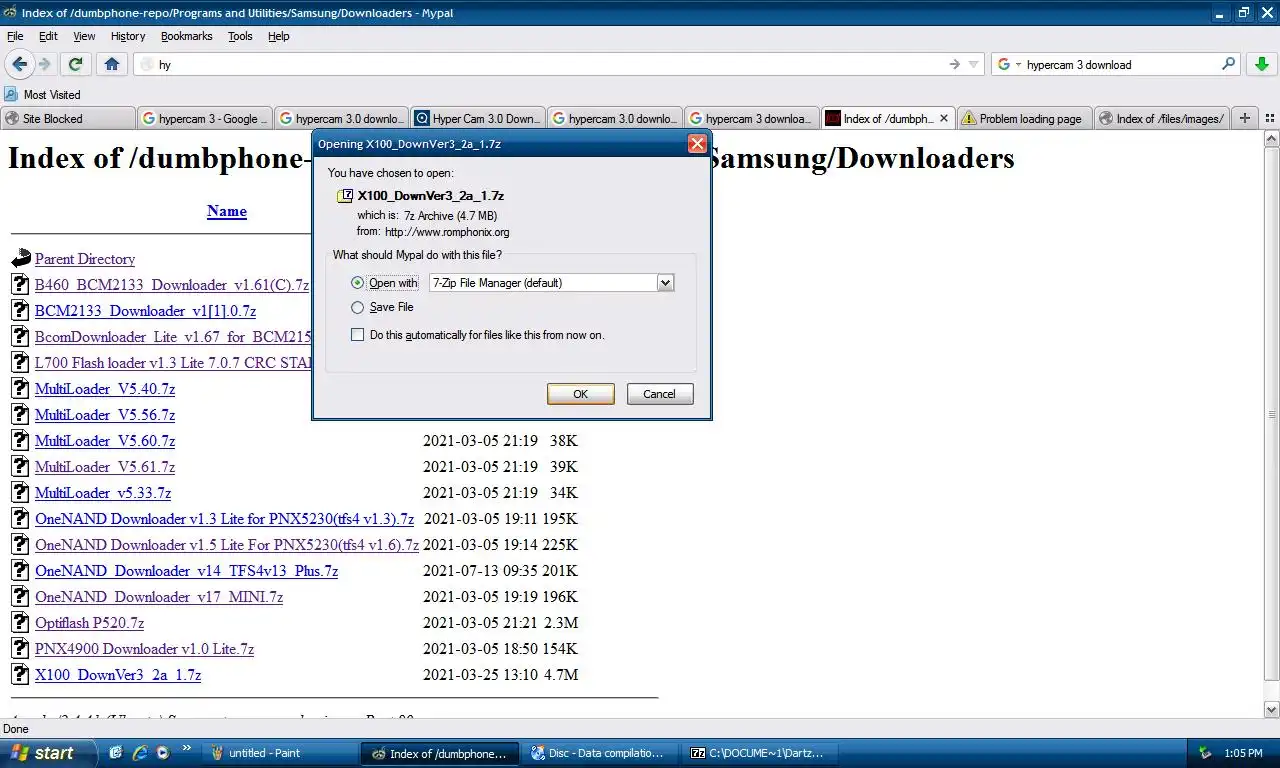Open the View menu
Viewport: 1280px width, 768px height.
[x=84, y=36]
